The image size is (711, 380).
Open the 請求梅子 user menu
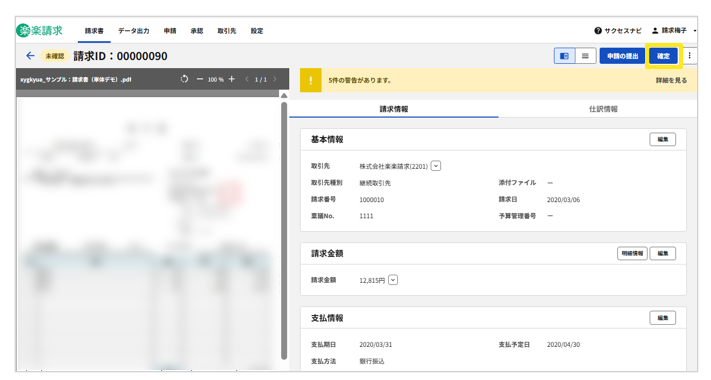pyautogui.click(x=673, y=30)
